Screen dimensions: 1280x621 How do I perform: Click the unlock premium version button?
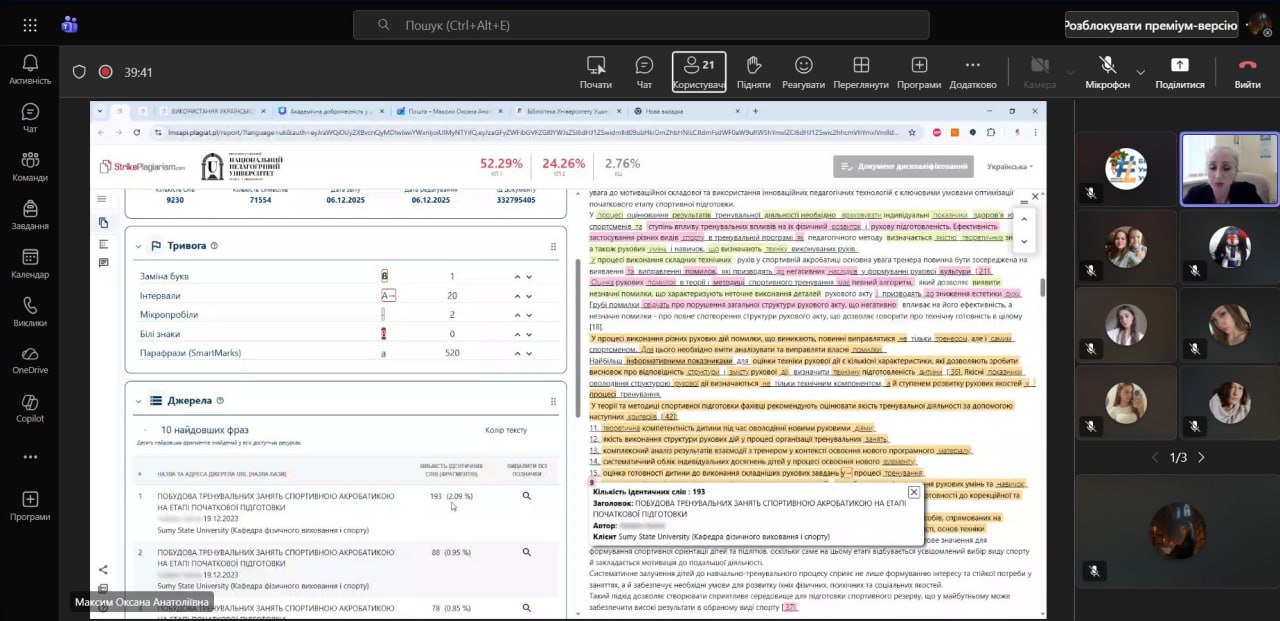tap(1148, 25)
